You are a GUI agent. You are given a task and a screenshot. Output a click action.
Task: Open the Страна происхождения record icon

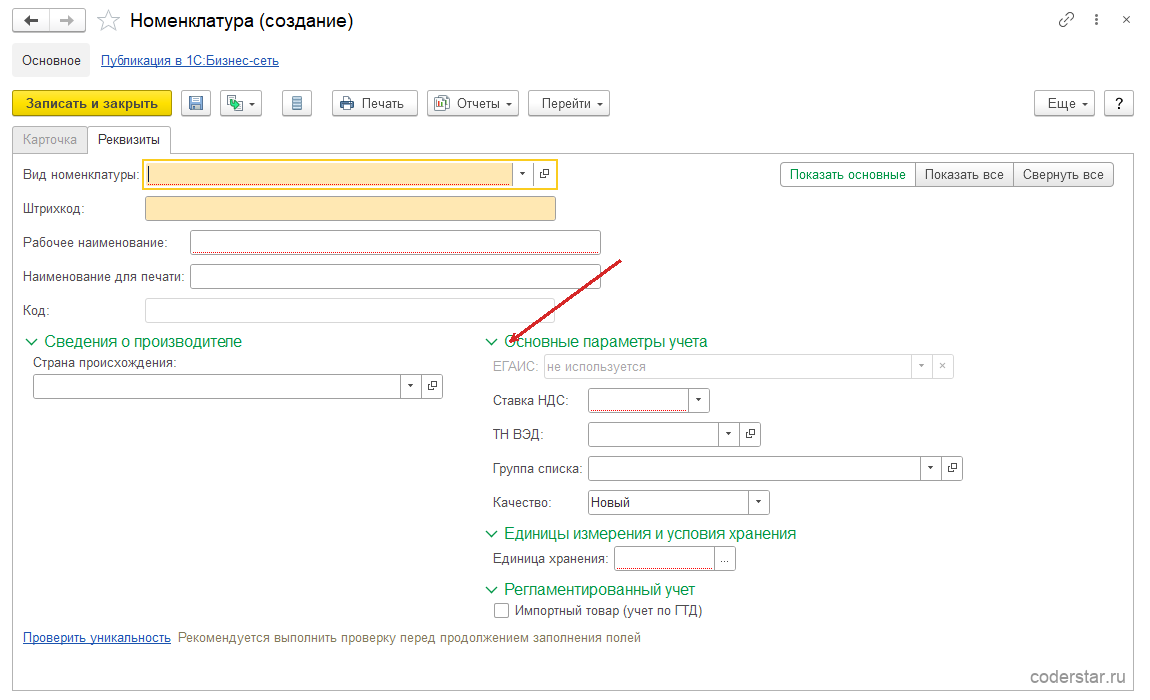click(433, 386)
